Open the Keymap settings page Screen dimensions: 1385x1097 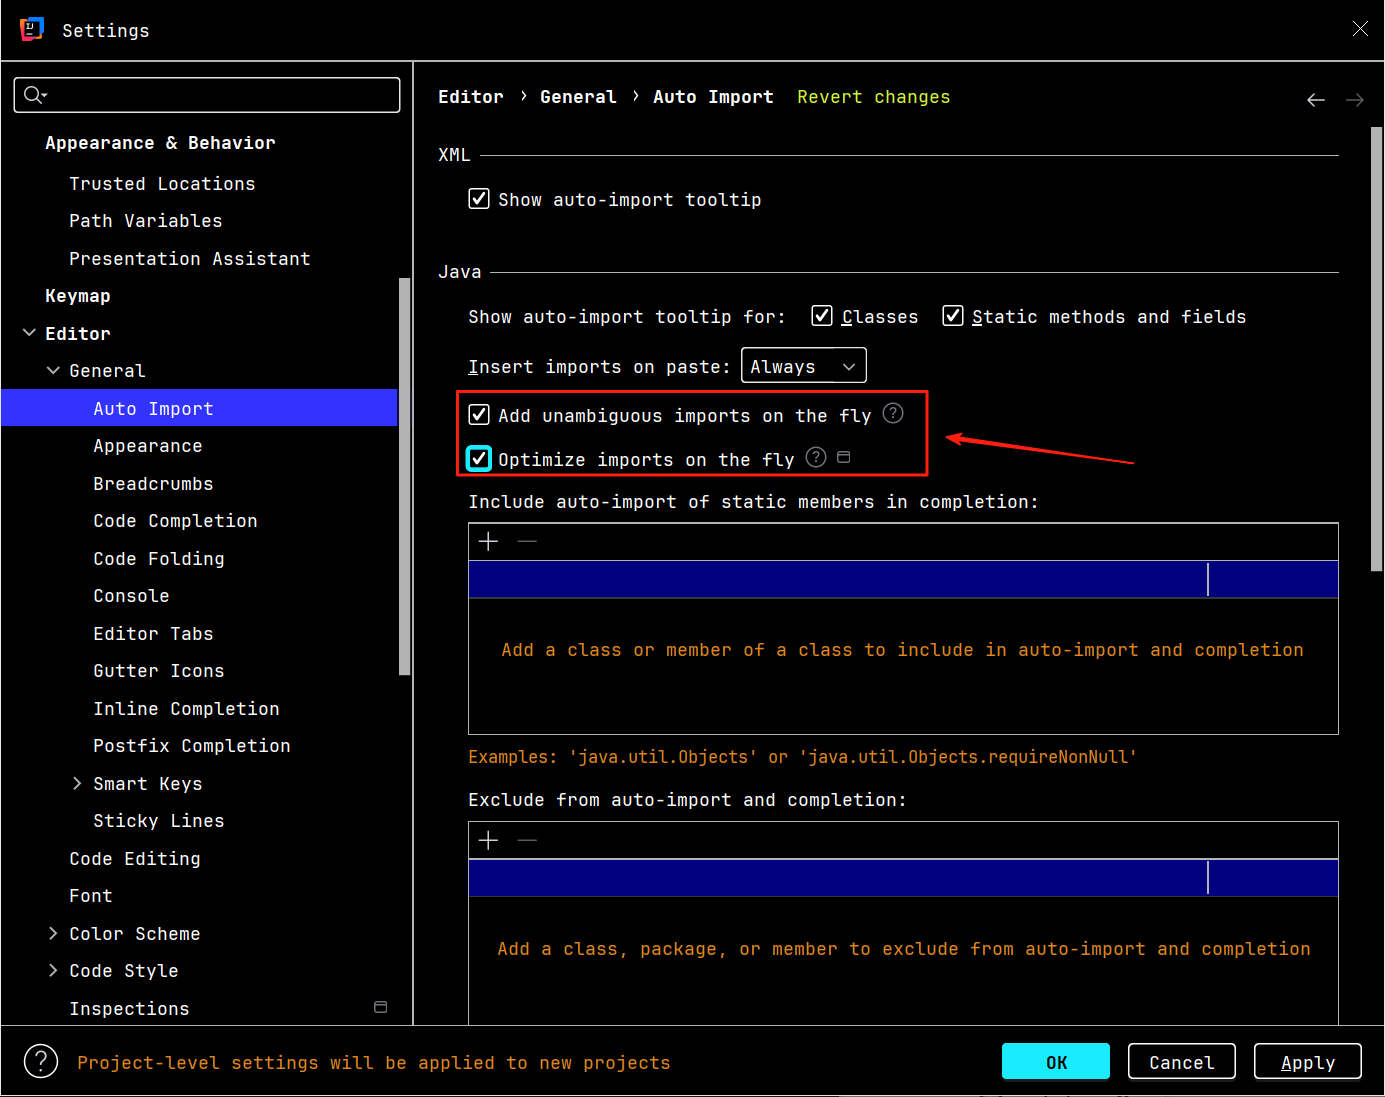coord(78,296)
